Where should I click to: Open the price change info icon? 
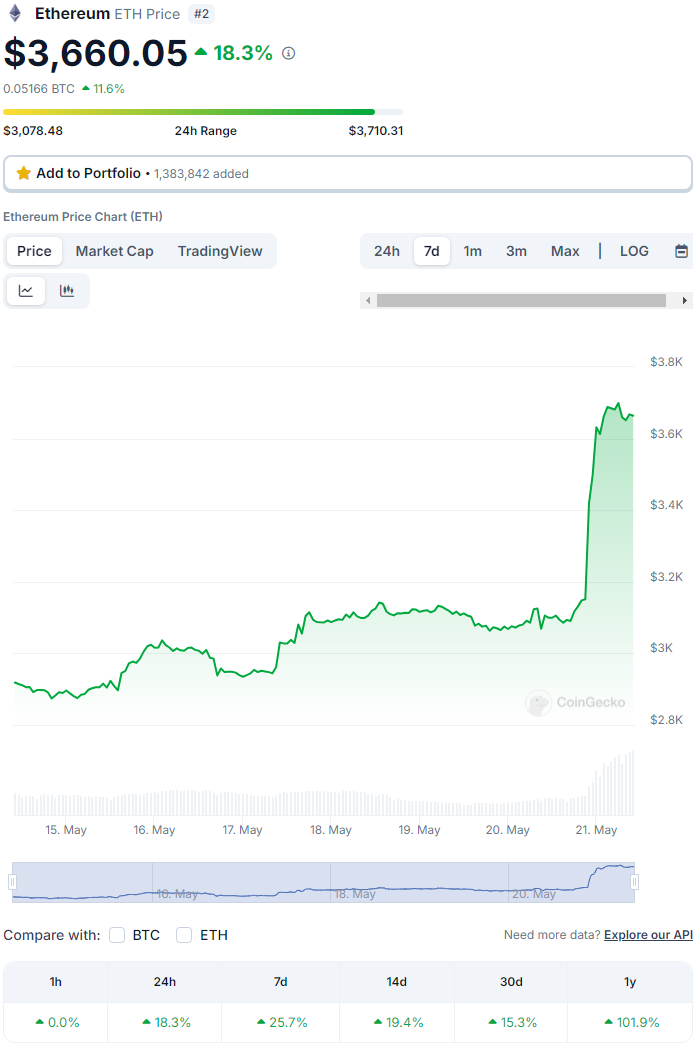point(288,53)
